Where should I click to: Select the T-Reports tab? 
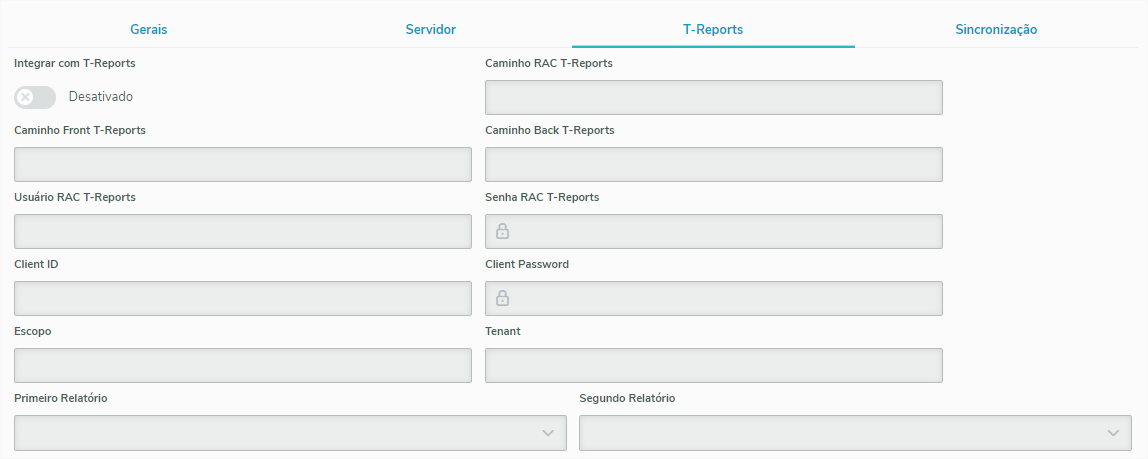pos(713,29)
